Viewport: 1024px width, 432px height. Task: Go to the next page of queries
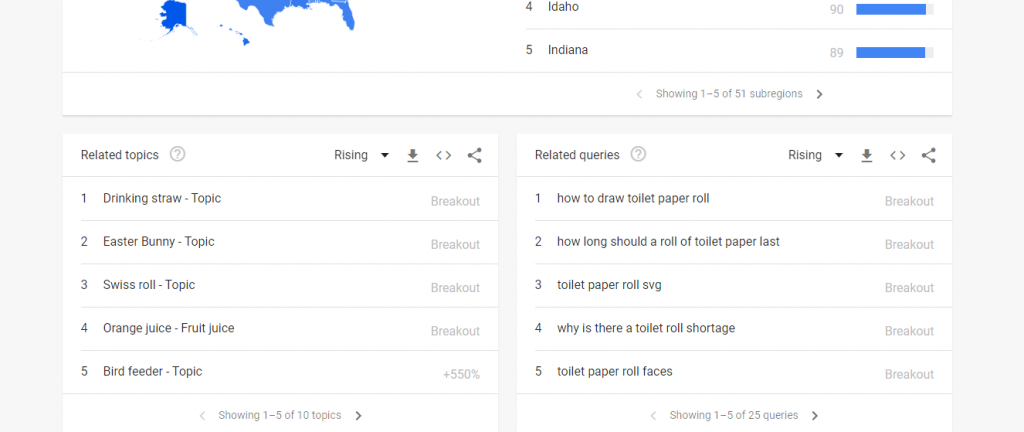point(814,416)
